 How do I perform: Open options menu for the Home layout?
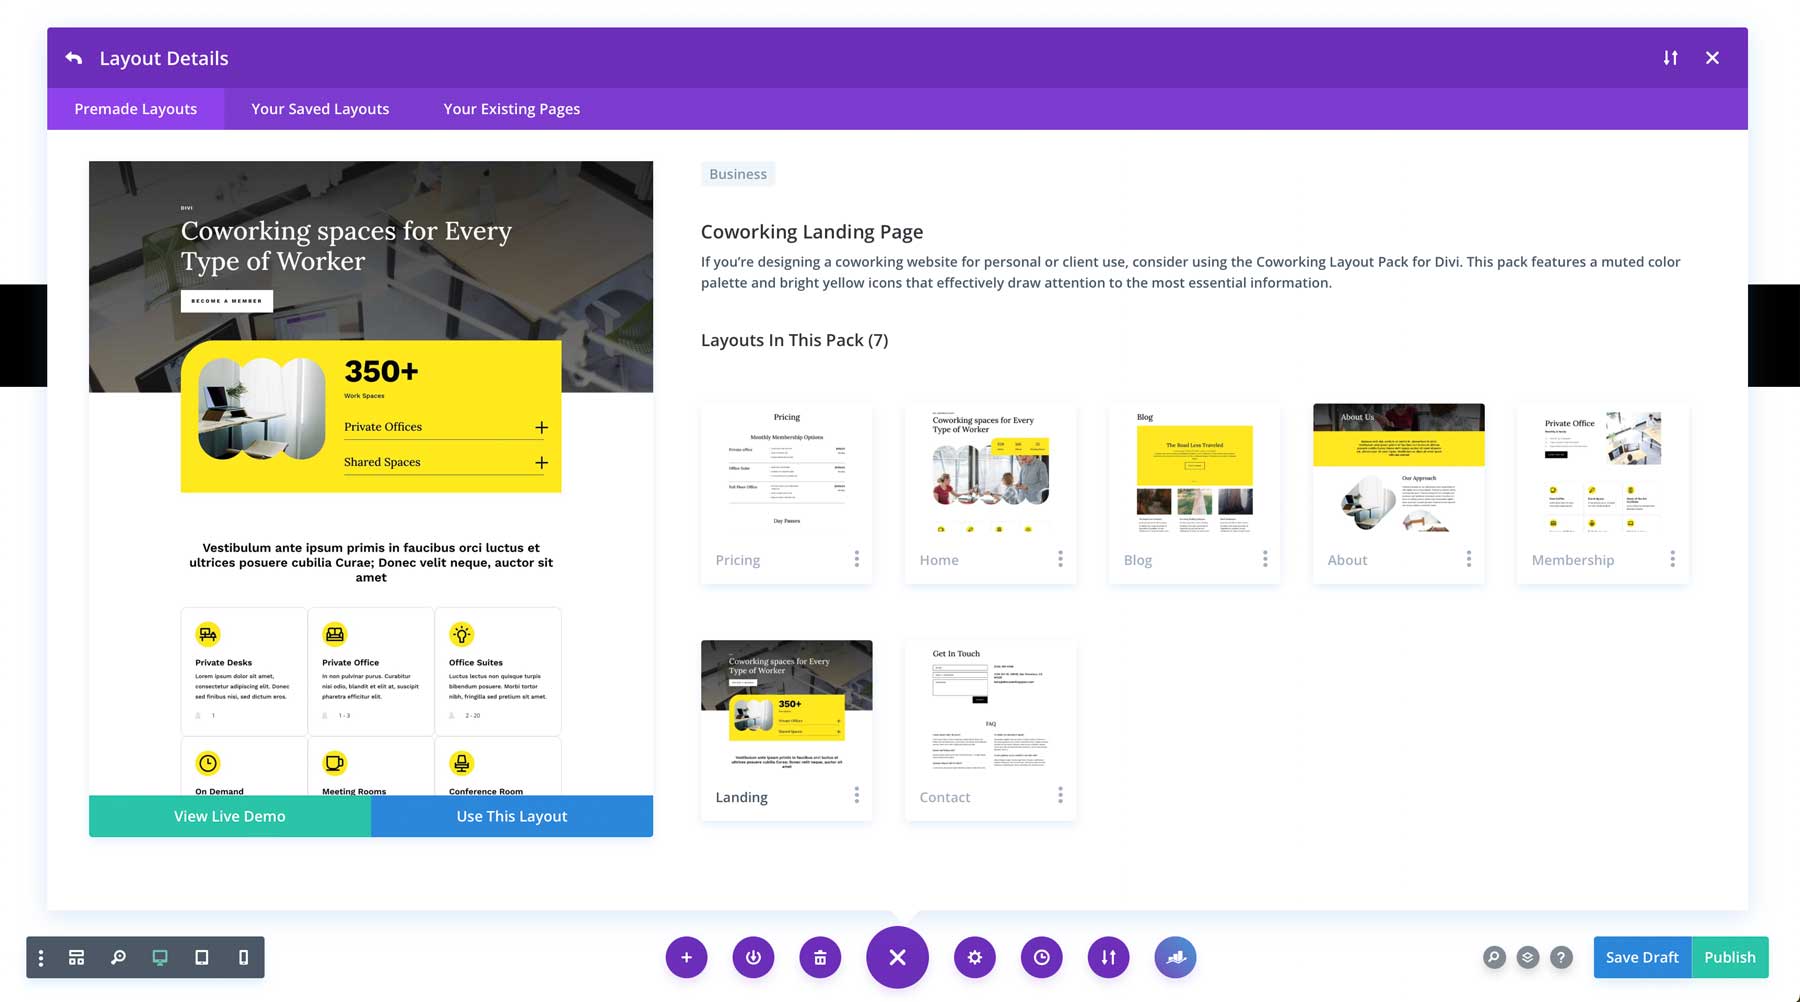coord(1060,558)
